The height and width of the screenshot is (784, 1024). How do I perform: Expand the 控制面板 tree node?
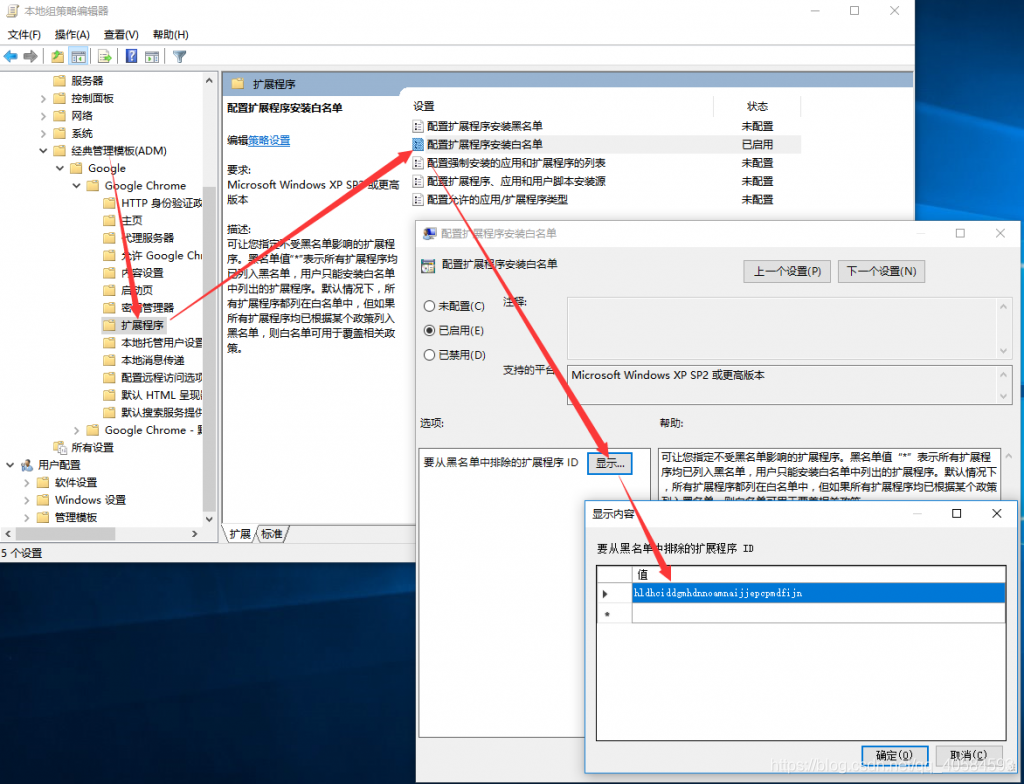click(x=43, y=98)
